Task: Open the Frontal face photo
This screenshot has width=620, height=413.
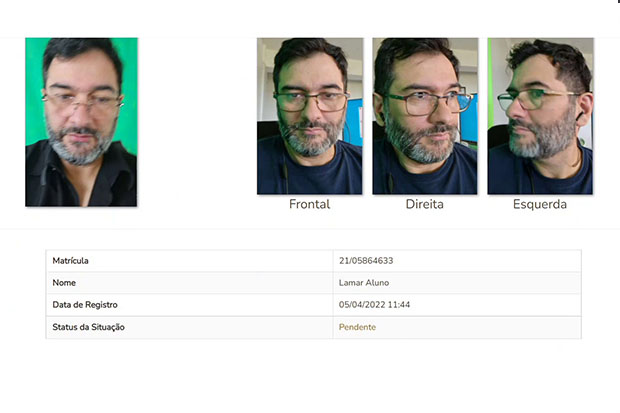Action: [x=310, y=116]
